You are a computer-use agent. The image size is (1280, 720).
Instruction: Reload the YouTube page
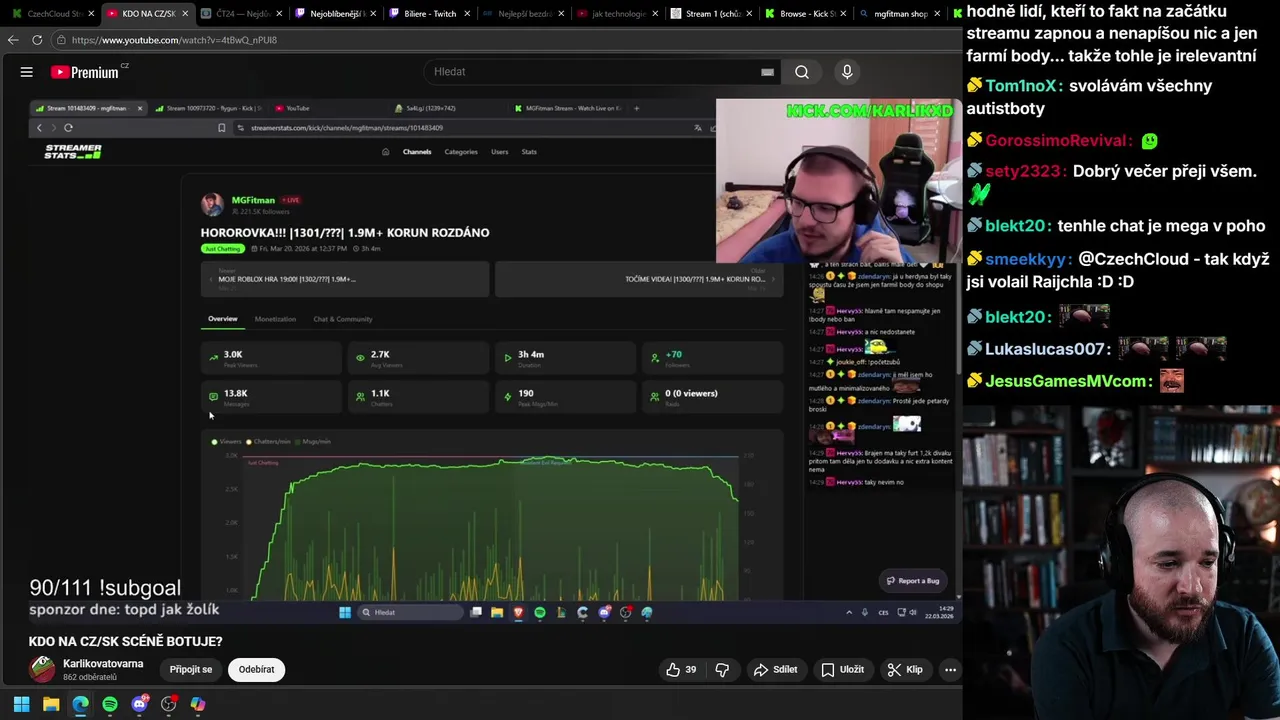point(37,40)
